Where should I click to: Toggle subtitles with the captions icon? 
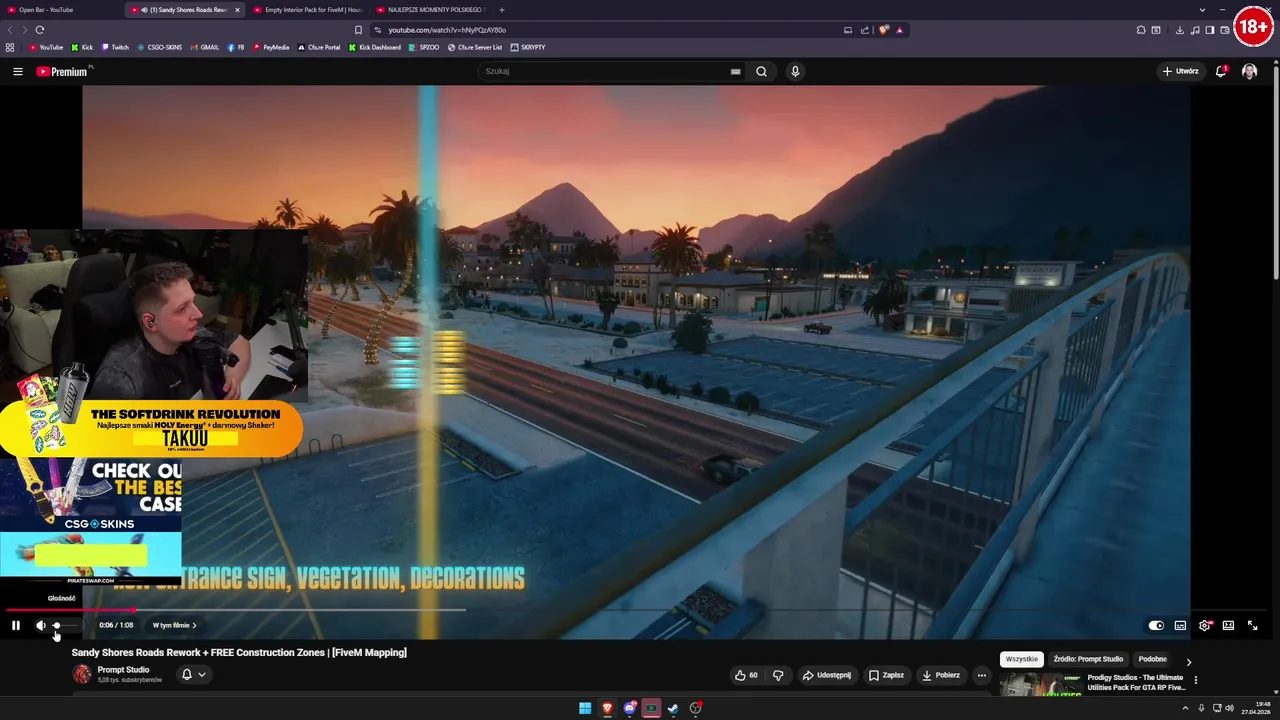click(1180, 625)
